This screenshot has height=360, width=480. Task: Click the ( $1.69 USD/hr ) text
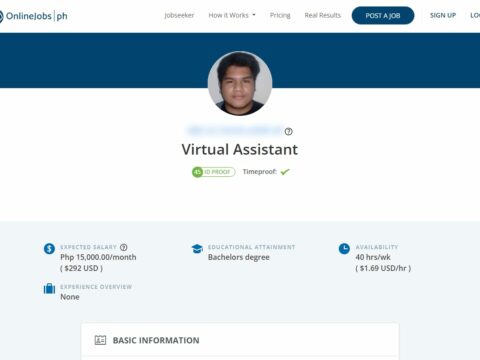pyautogui.click(x=383, y=268)
